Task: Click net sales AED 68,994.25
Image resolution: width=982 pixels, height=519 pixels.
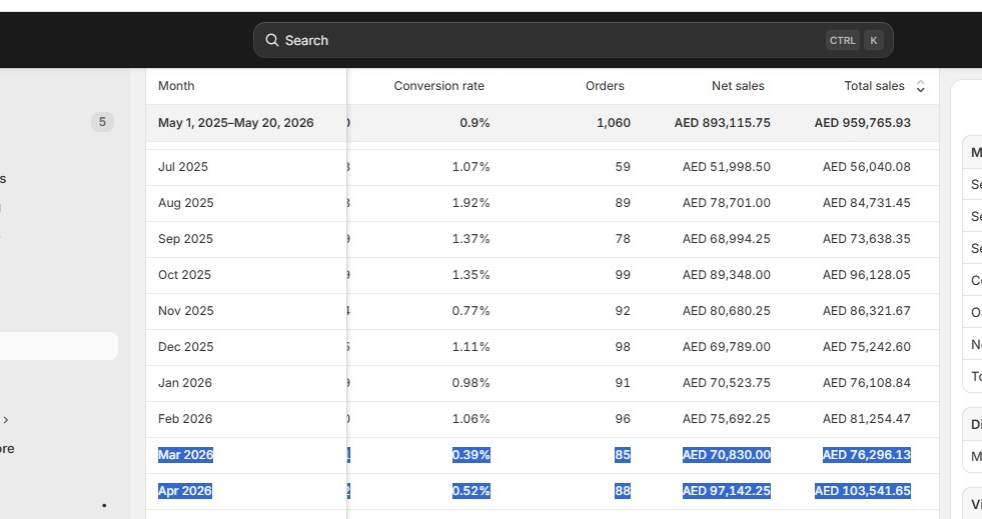Action: point(726,239)
